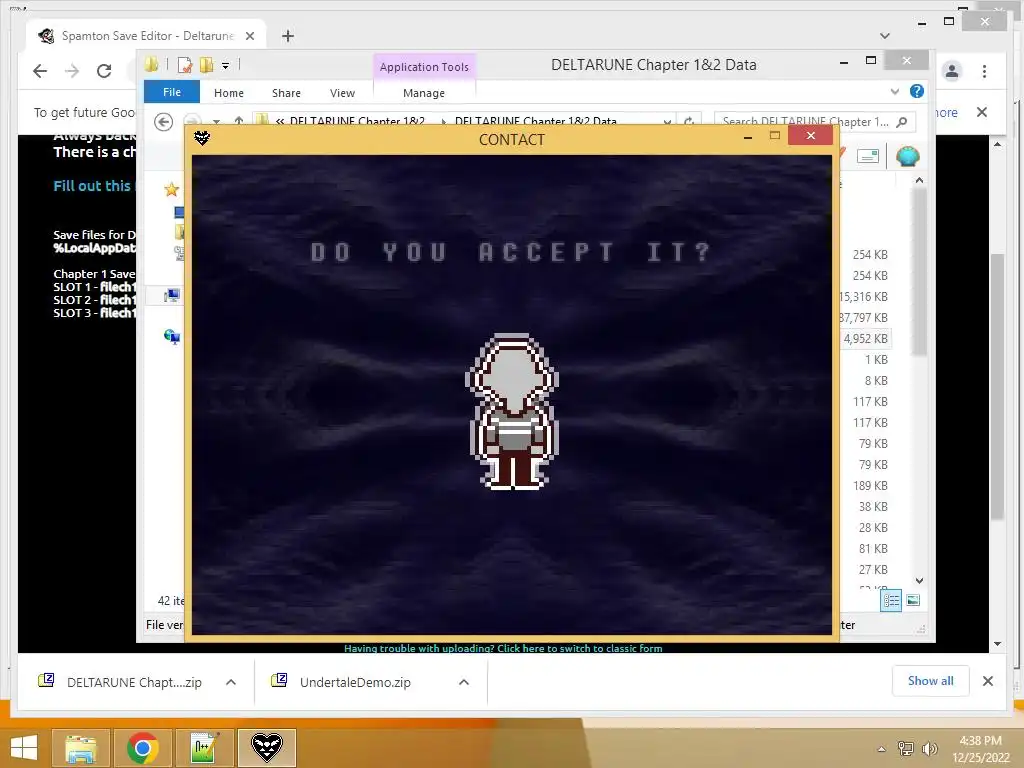This screenshot has height=768, width=1024.
Task: Open the Chrome profile avatar menu
Action: tap(952, 71)
